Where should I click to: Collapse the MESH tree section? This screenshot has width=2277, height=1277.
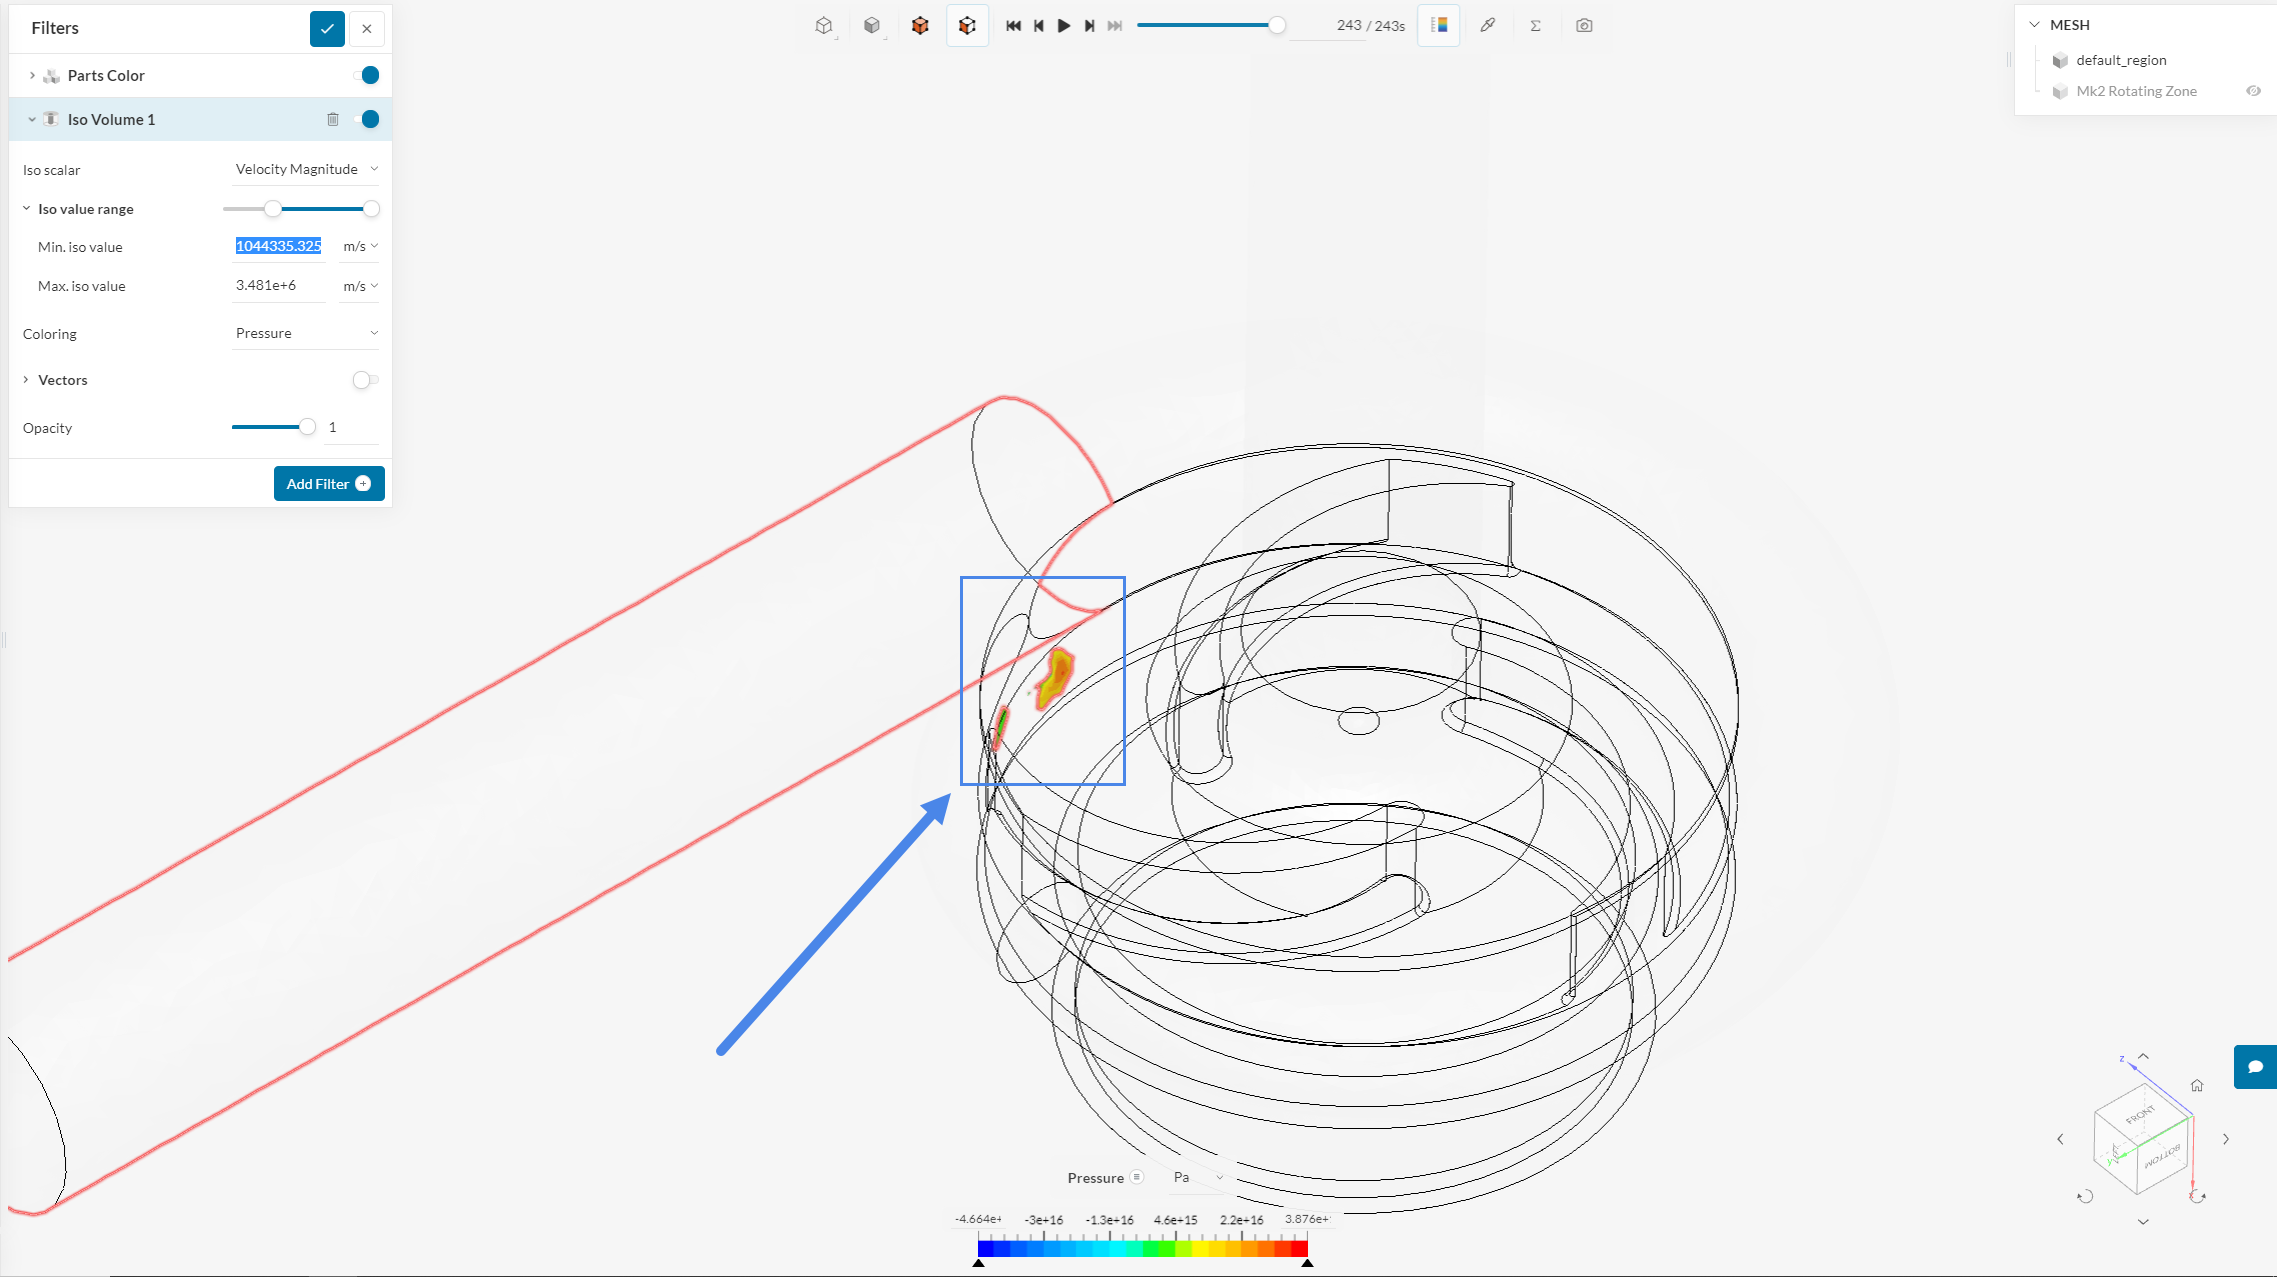click(2034, 25)
